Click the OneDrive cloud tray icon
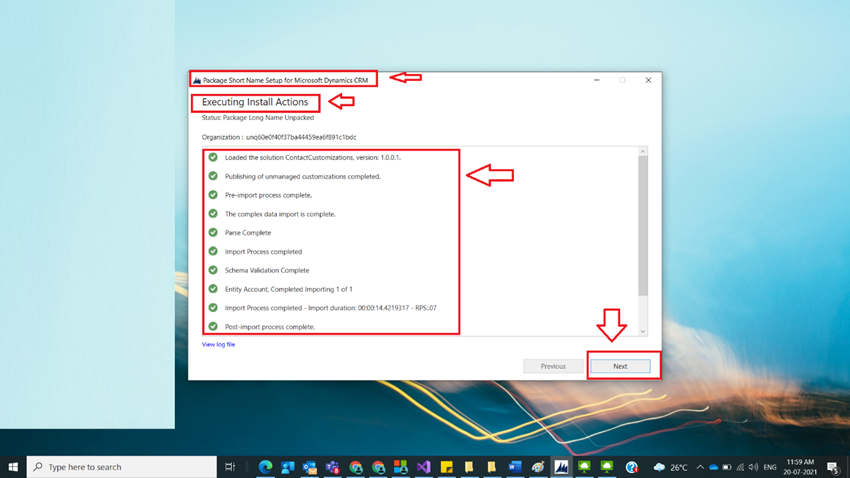This screenshot has width=850, height=478. tap(713, 467)
